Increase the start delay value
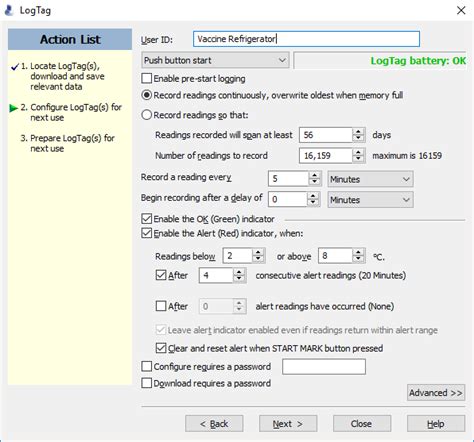This screenshot has height=442, width=474. [313, 196]
